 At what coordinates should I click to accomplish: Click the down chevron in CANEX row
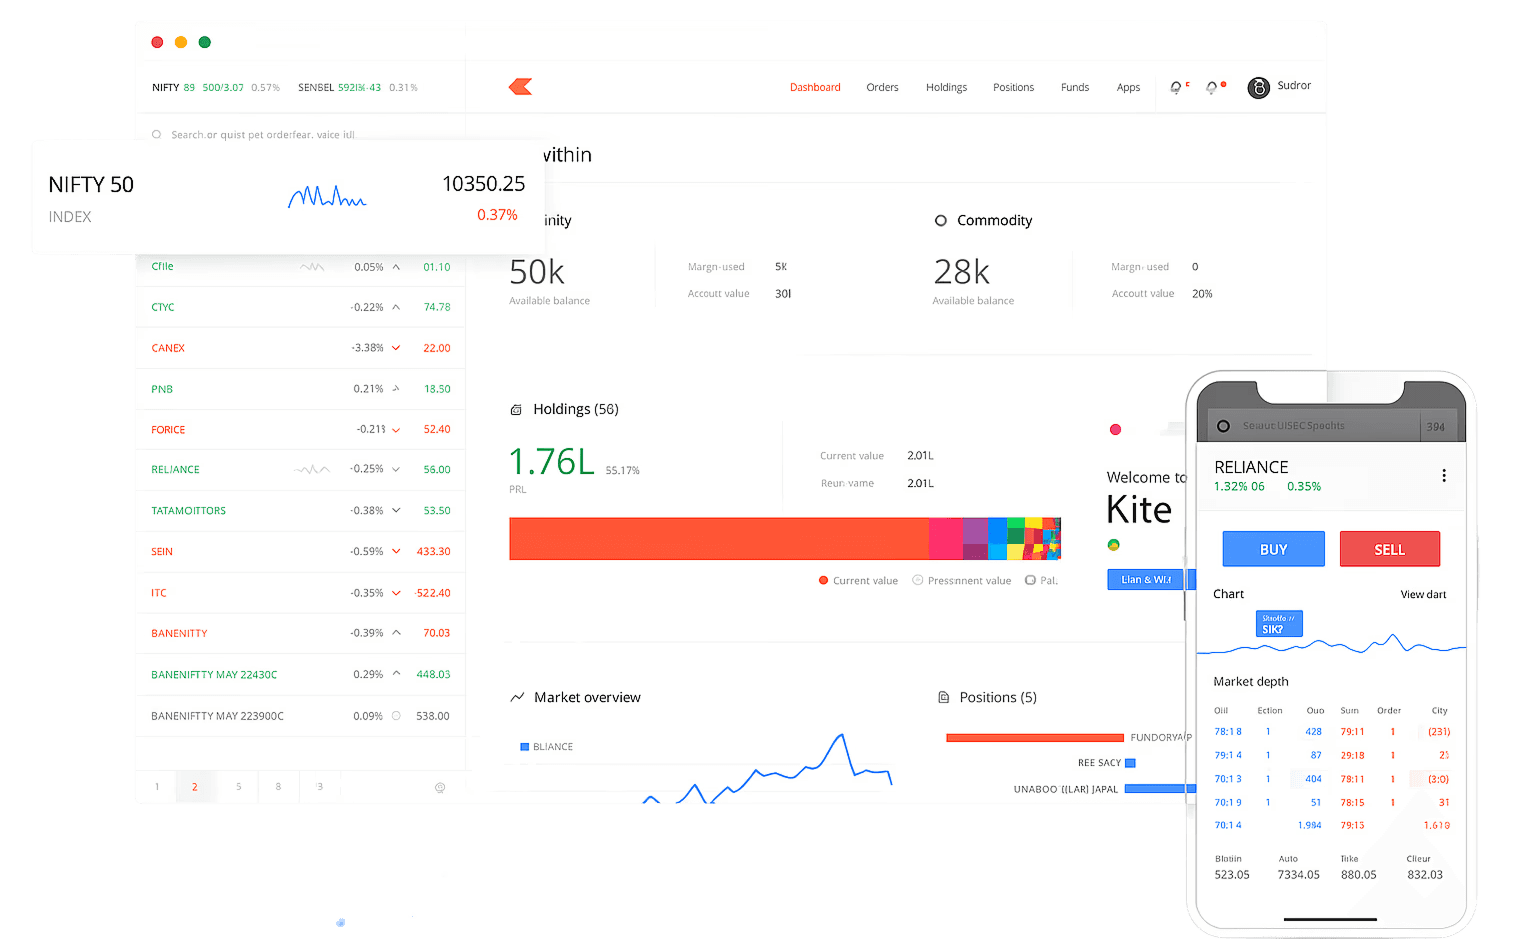(x=396, y=348)
